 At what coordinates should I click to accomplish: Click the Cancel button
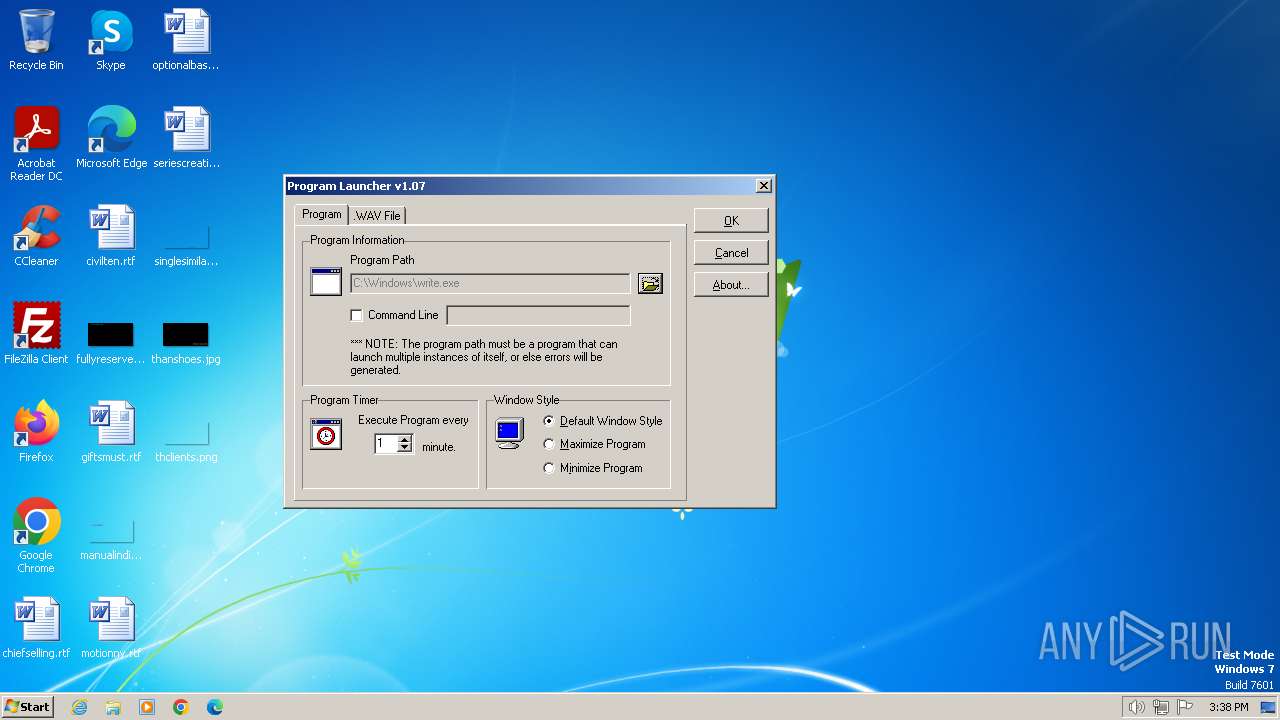tap(731, 253)
